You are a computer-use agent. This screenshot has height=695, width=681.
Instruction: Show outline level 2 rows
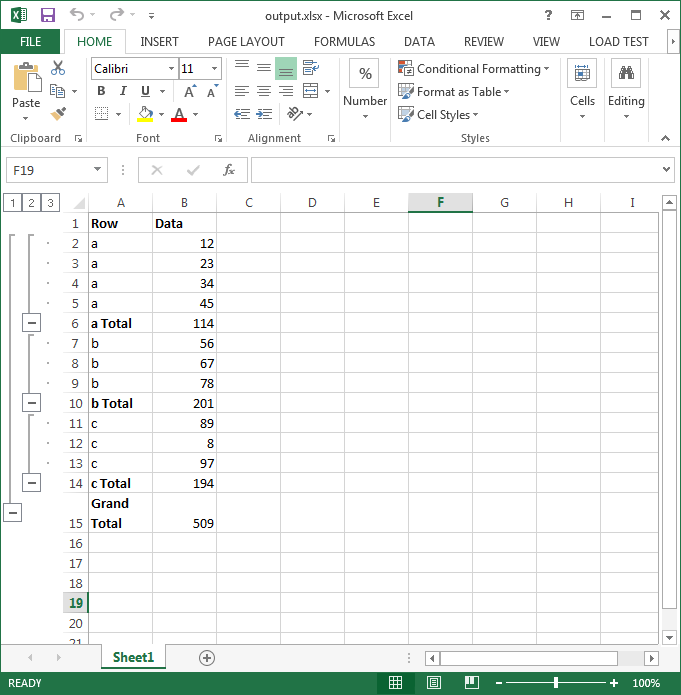31,203
